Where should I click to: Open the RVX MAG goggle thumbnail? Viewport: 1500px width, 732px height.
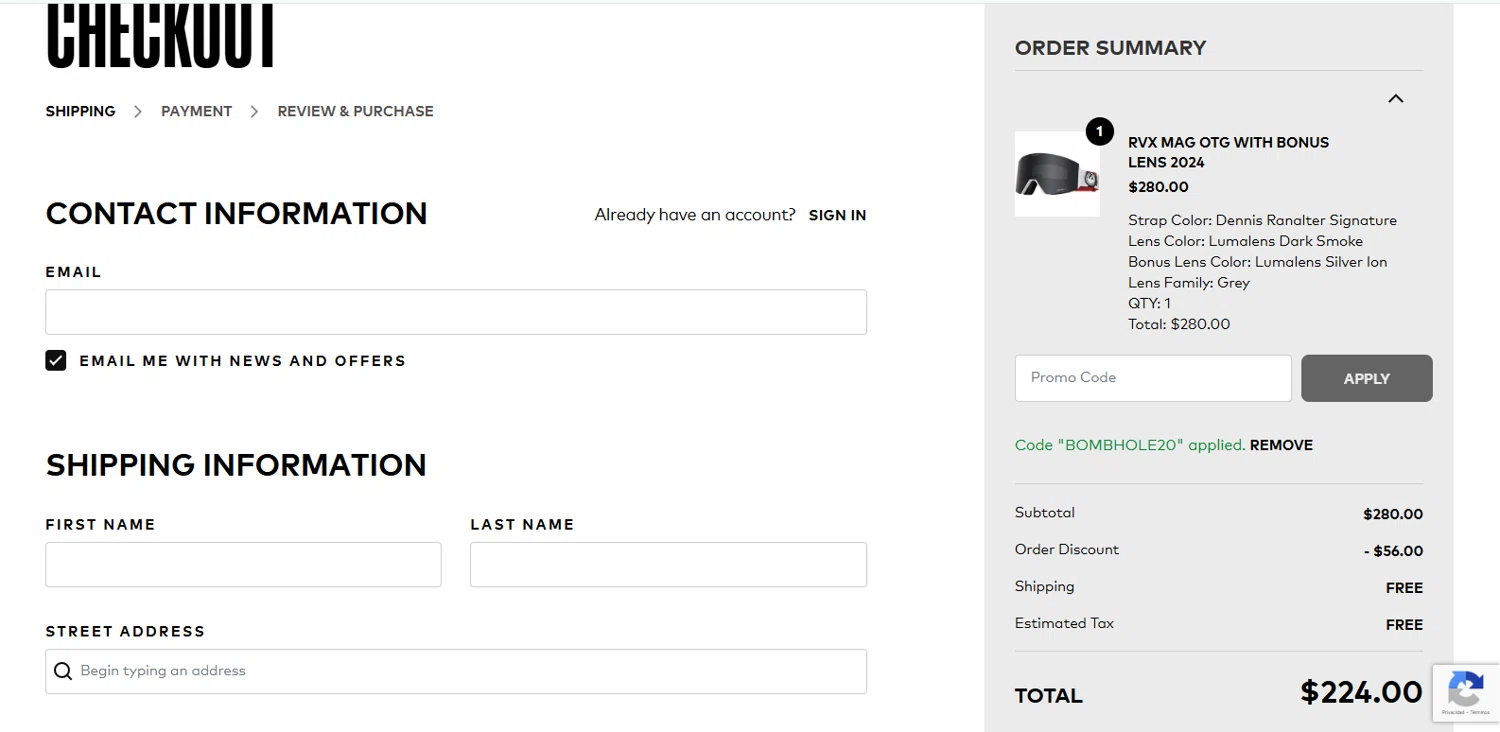[1056, 174]
